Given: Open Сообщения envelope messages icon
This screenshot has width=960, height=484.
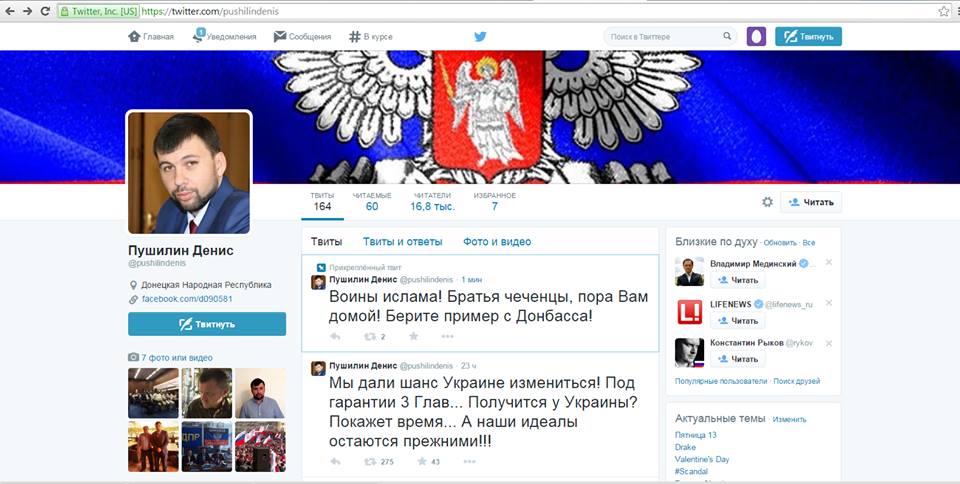Looking at the screenshot, I should click(280, 37).
